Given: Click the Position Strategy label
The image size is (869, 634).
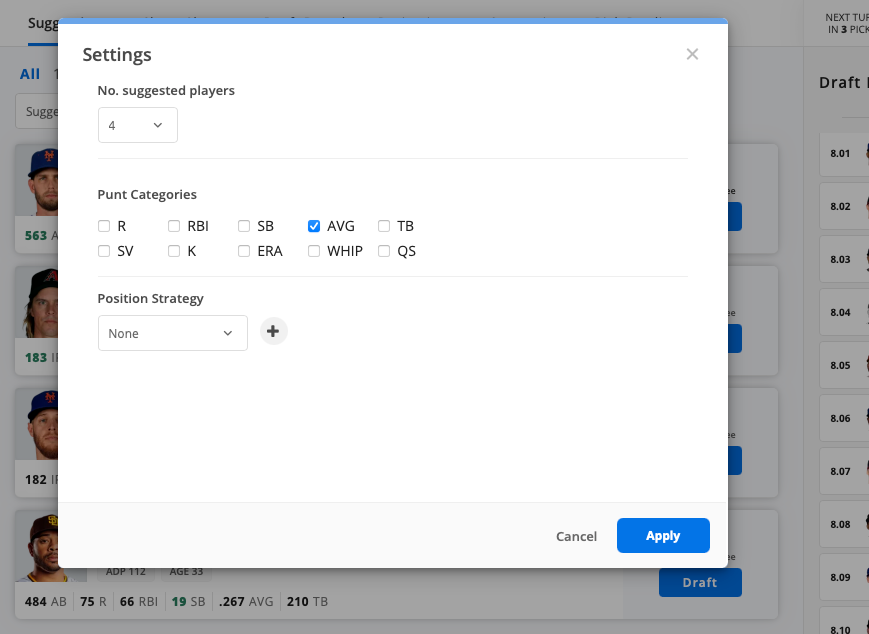Looking at the screenshot, I should coord(151,299).
